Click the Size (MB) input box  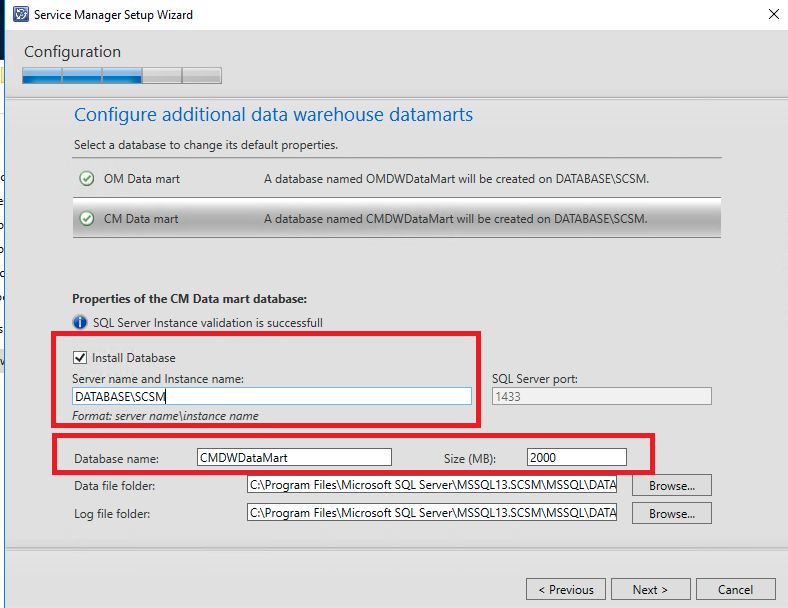coord(577,457)
